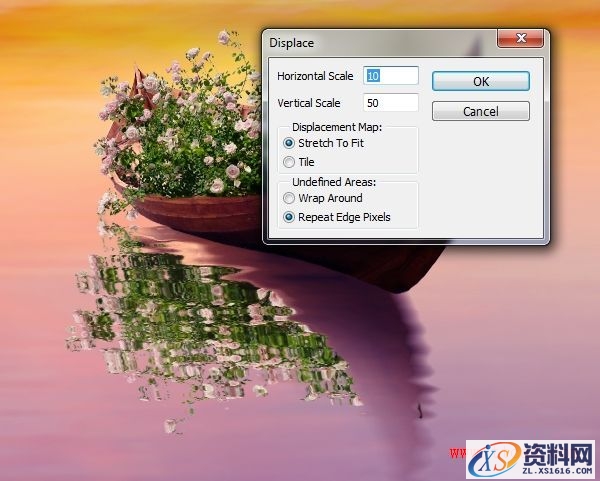The width and height of the screenshot is (600, 481).
Task: Click the Displace dialog title bar
Action: [380, 42]
